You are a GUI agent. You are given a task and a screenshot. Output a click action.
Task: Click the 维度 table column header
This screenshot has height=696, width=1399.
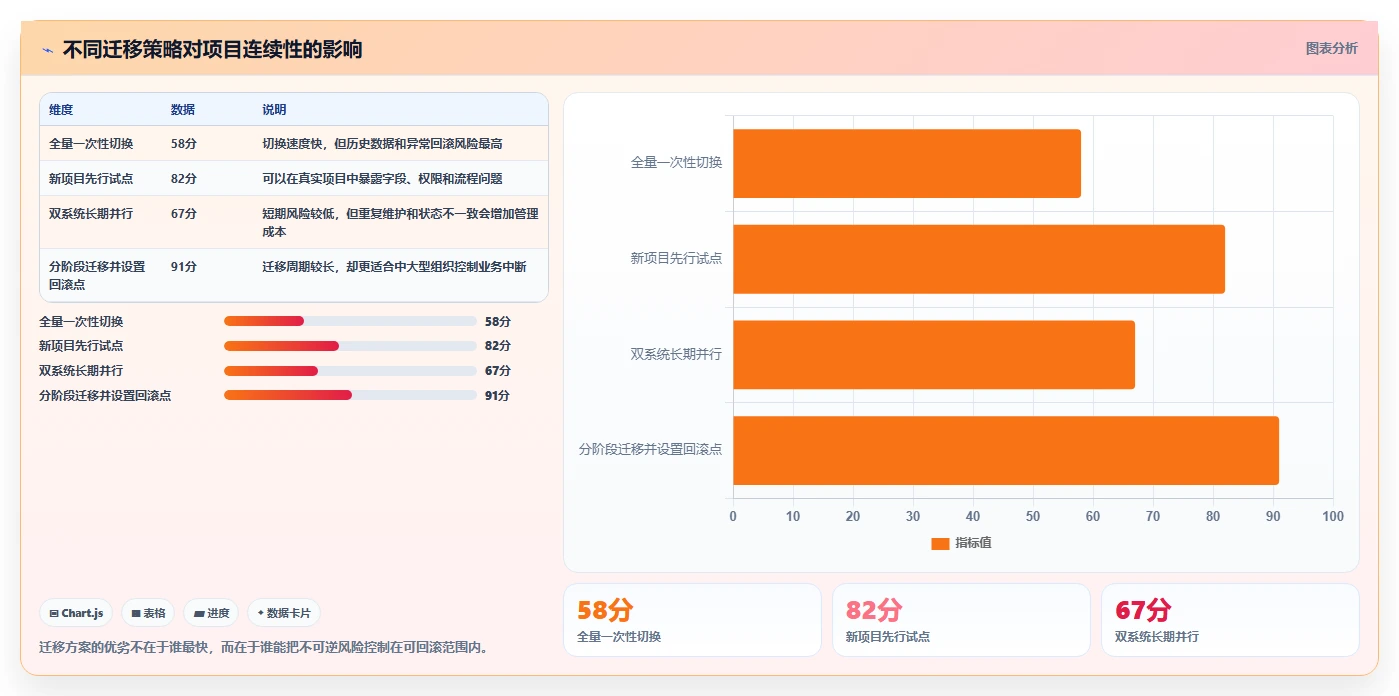point(61,110)
